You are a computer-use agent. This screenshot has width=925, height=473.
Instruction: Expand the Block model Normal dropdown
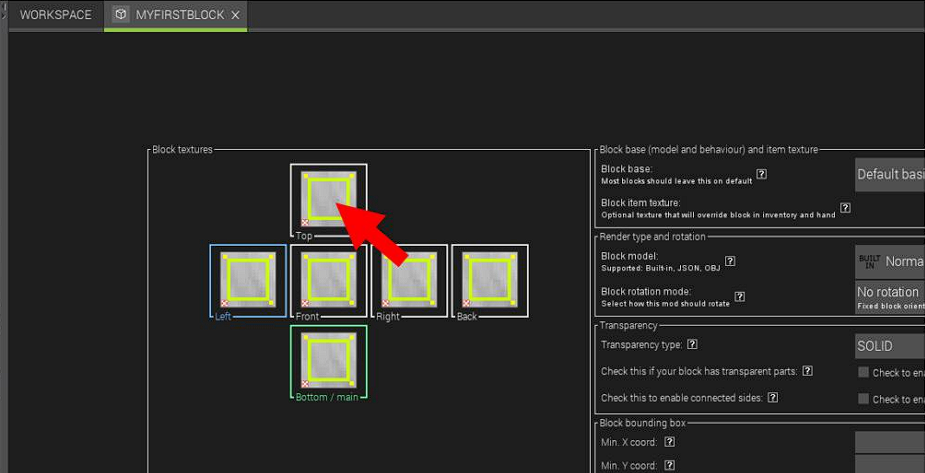(x=889, y=261)
